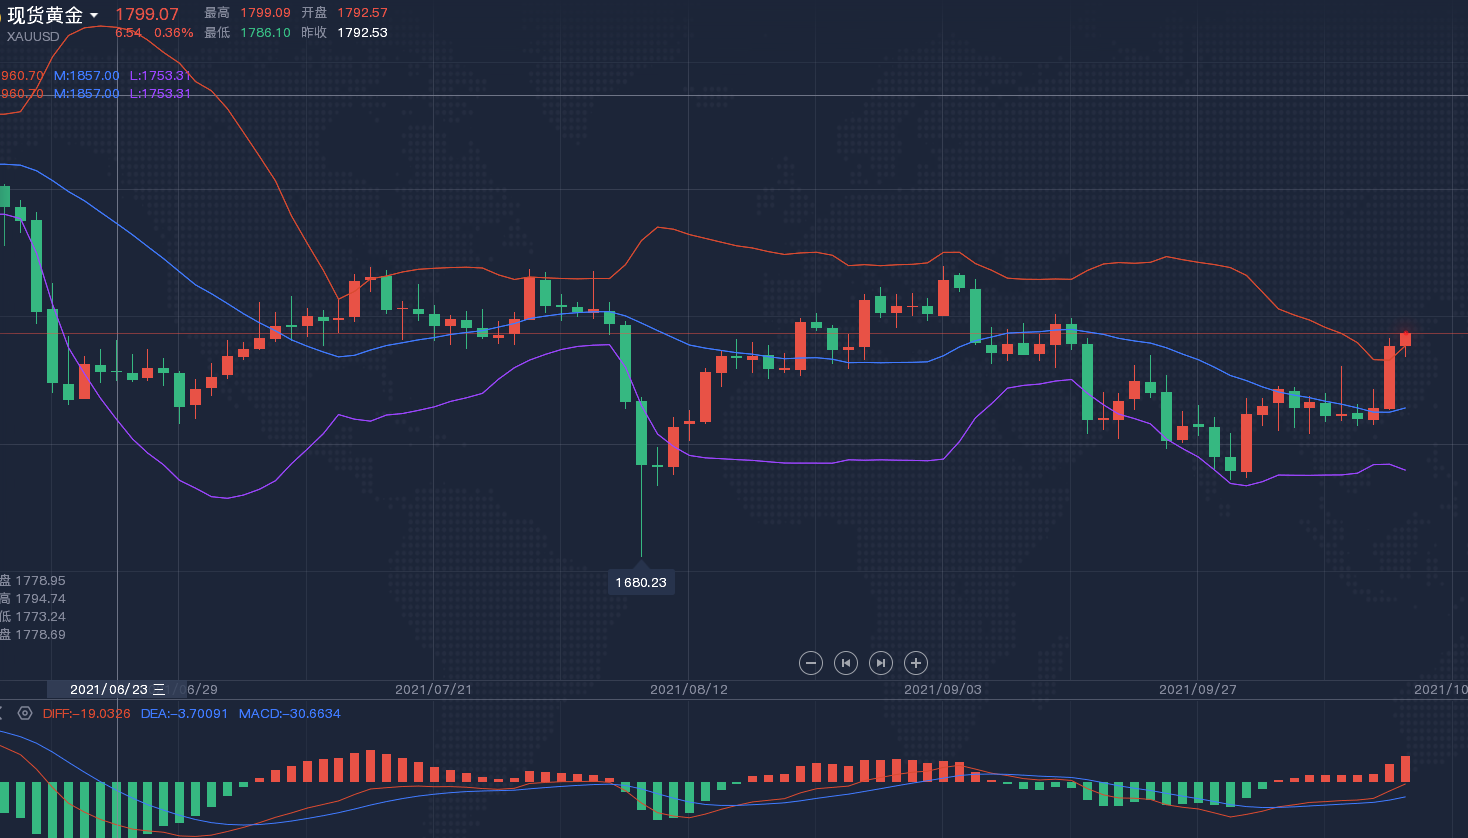Click the 现货黄金 instrument title
This screenshot has width=1468, height=838.
point(45,15)
